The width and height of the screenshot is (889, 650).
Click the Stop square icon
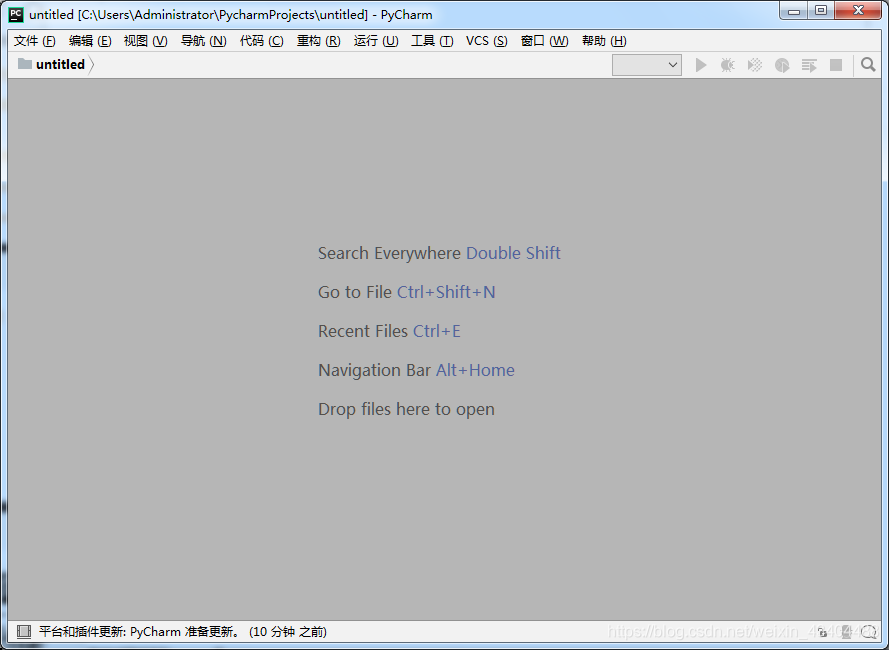coord(836,65)
